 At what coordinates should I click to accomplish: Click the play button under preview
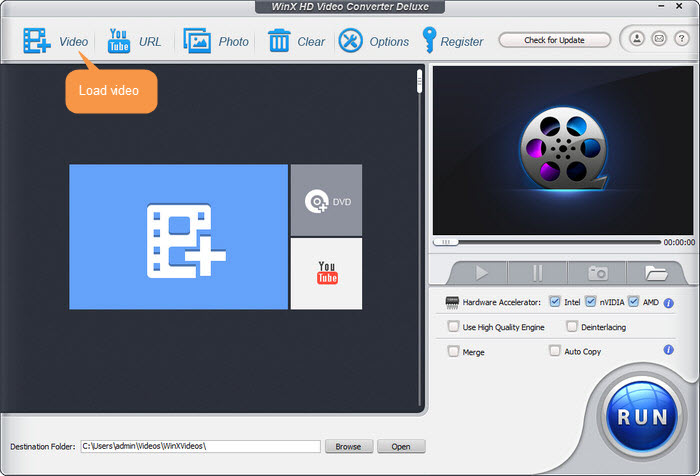(481, 272)
